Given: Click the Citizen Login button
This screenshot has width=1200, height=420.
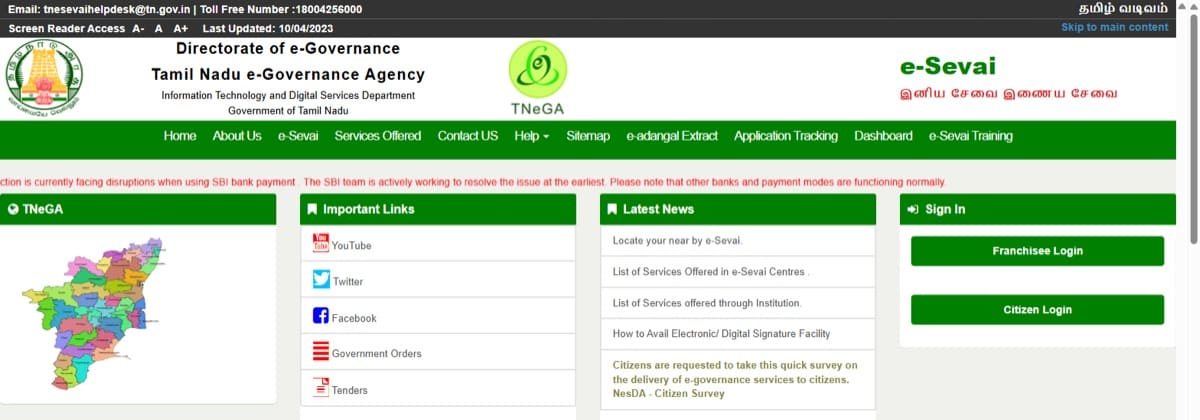Looking at the screenshot, I should coord(1037,310).
